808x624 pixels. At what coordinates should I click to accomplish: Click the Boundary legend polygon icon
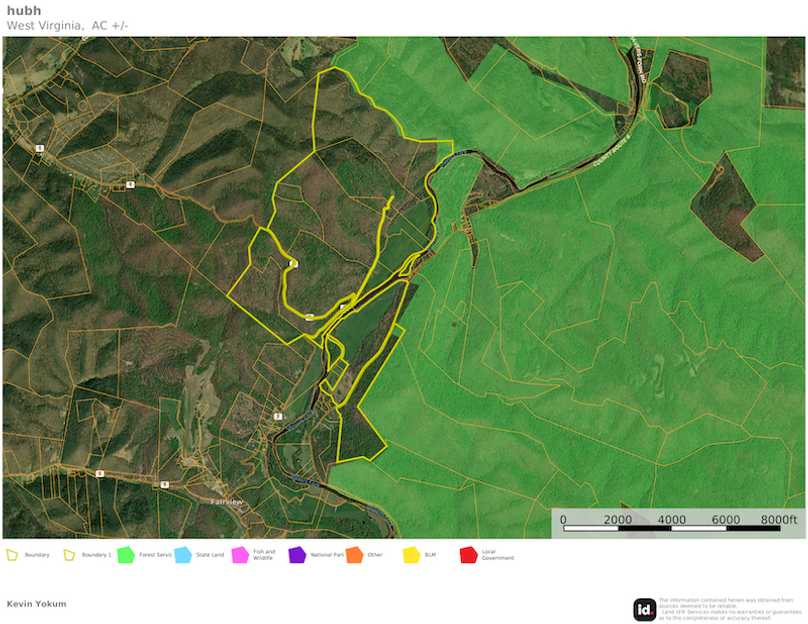[13, 554]
